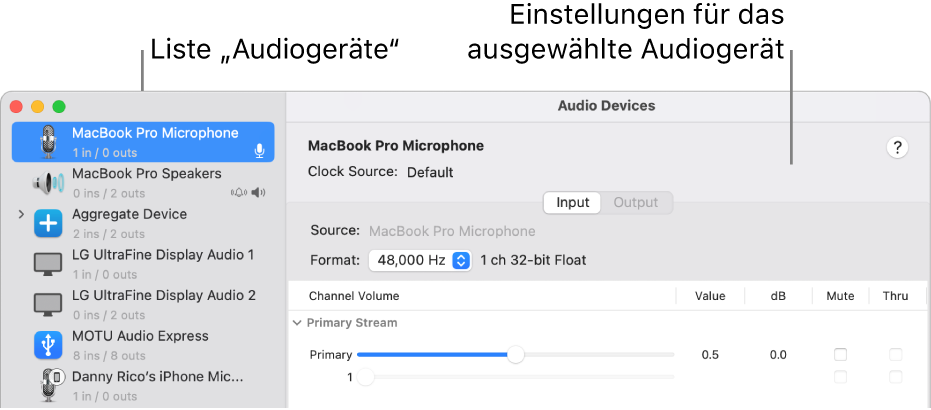931x410 pixels.
Task: Click the Aggregate Device plus icon
Action: pyautogui.click(x=49, y=223)
